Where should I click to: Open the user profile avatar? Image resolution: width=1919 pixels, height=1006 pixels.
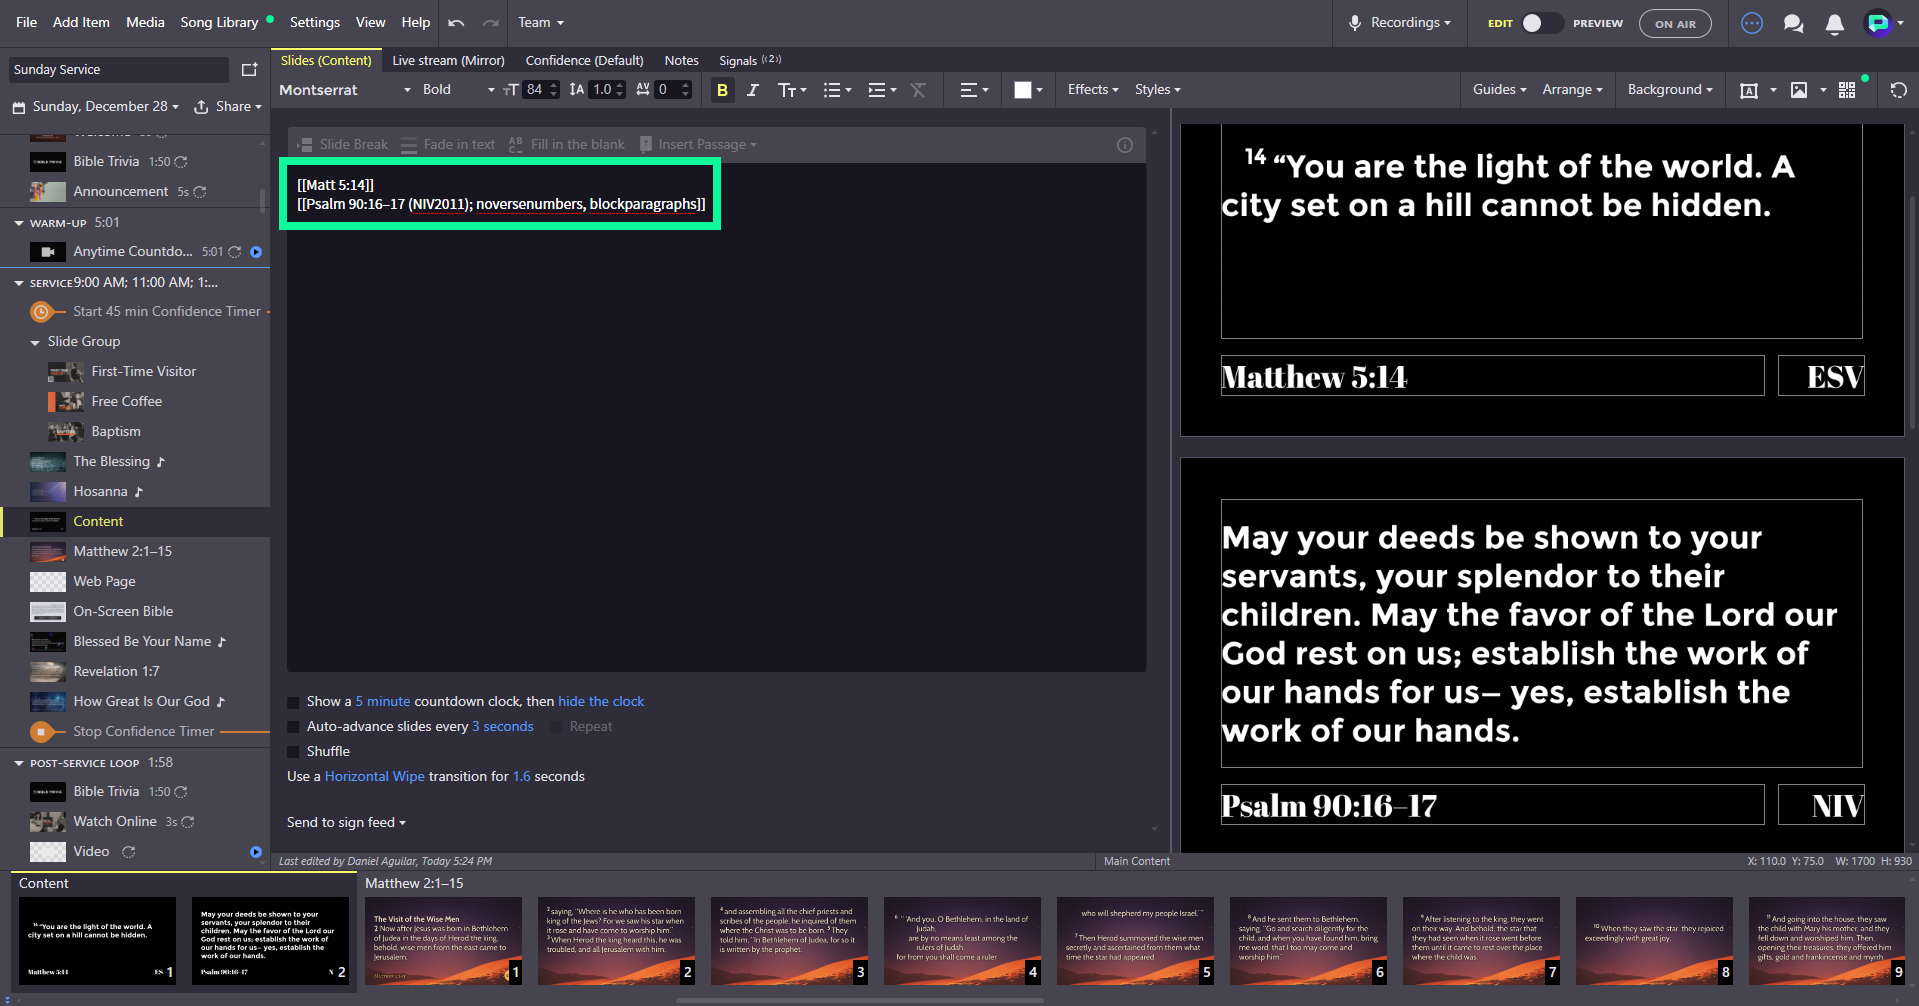pos(1879,23)
